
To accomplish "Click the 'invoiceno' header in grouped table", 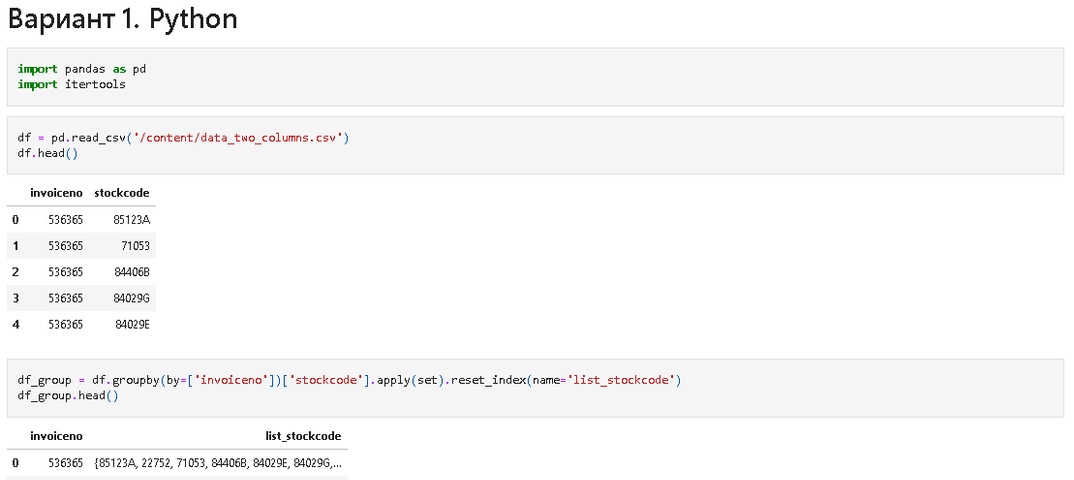I will [56, 436].
